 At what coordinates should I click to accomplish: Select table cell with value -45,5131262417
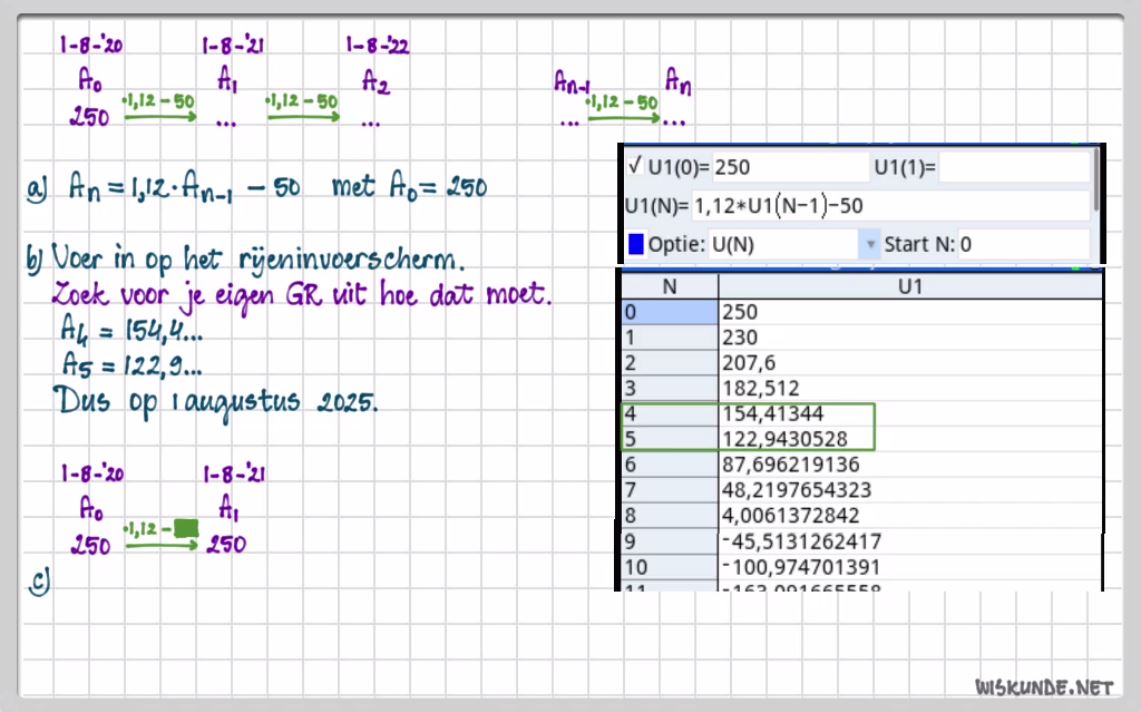click(x=910, y=542)
